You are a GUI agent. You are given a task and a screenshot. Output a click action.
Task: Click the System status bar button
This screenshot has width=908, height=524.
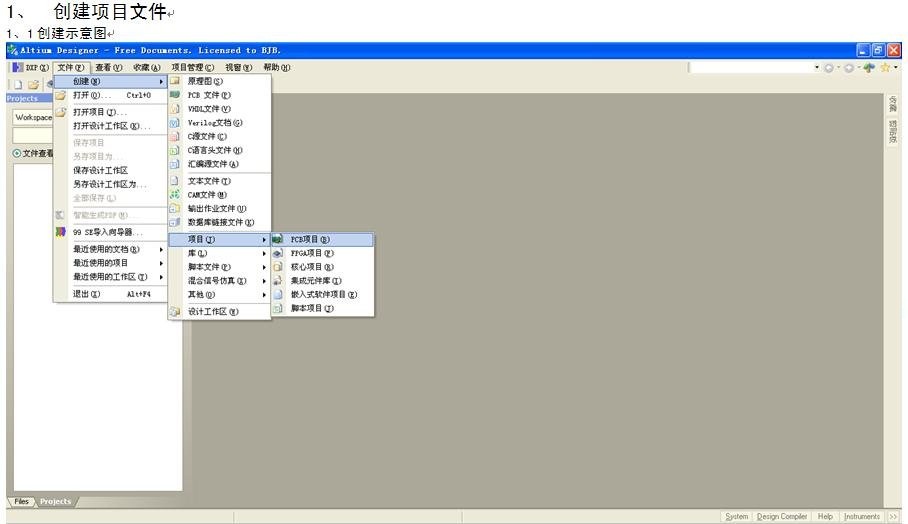(x=737, y=516)
